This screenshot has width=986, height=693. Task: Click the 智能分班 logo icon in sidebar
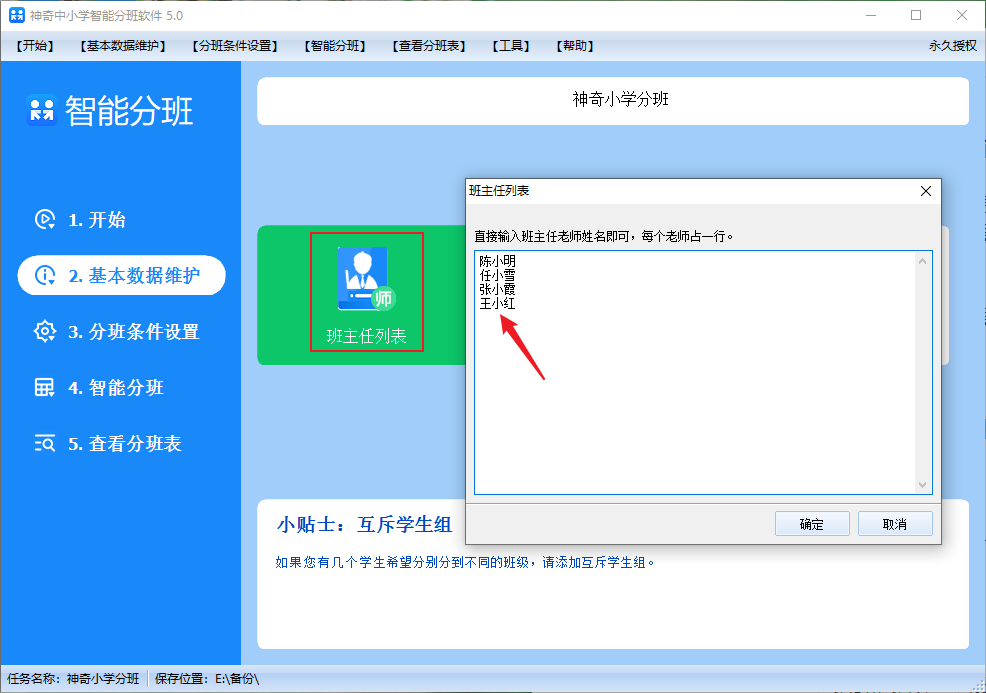click(42, 111)
